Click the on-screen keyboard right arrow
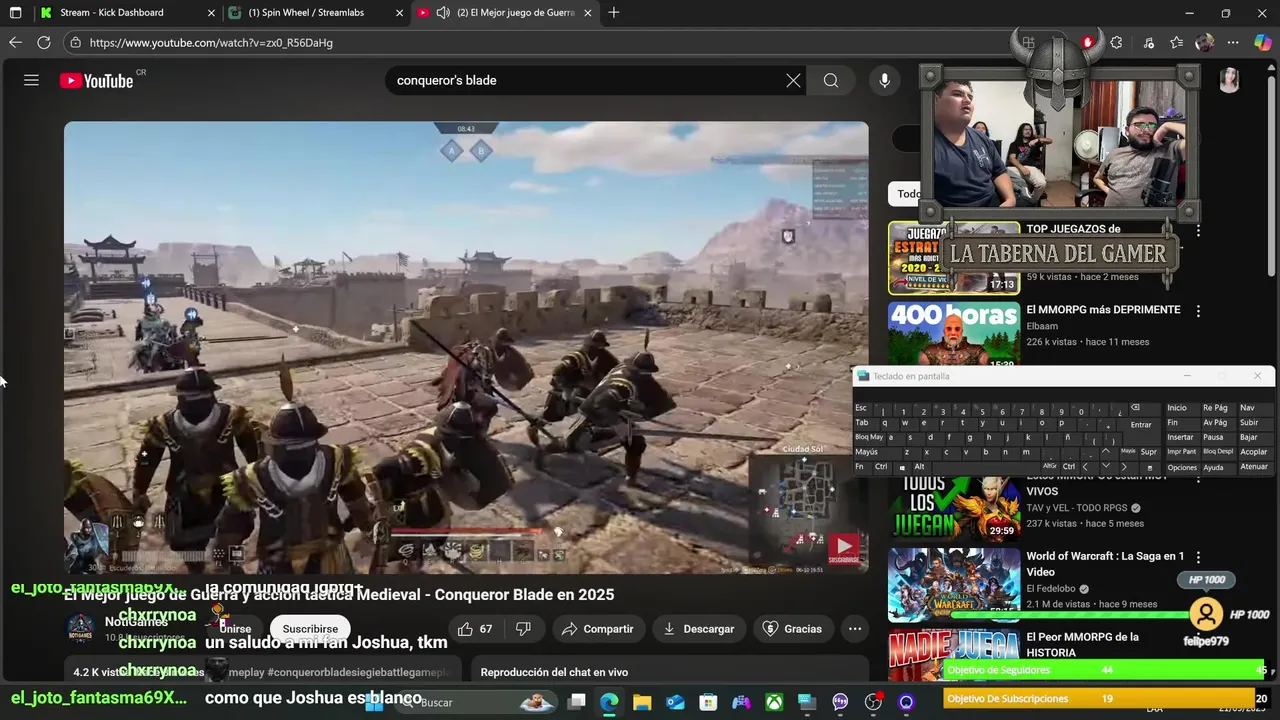The width and height of the screenshot is (1280, 720). [1125, 467]
